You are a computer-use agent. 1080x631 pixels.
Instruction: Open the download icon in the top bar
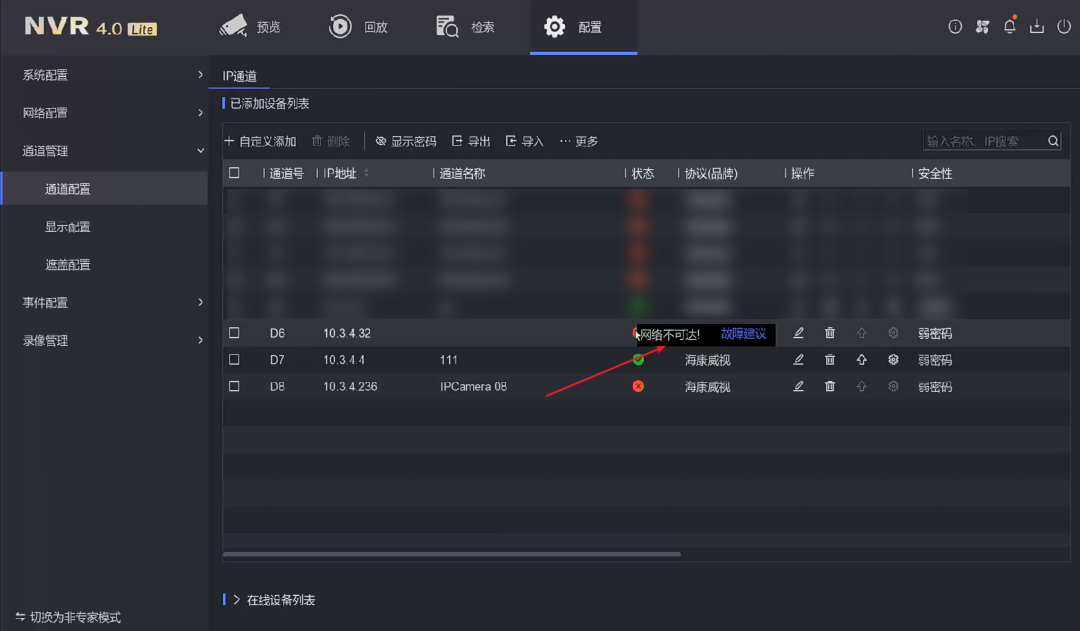tap(1037, 27)
